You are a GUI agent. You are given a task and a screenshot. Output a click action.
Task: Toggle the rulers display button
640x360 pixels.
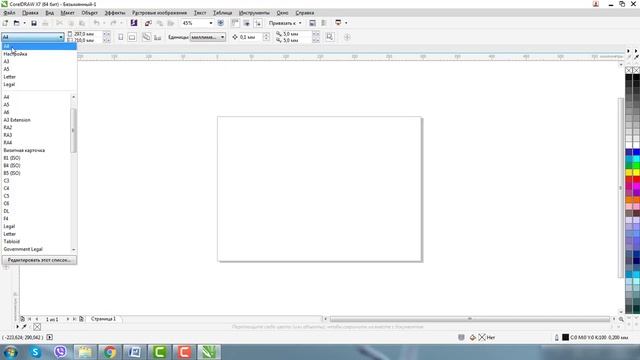point(235,23)
